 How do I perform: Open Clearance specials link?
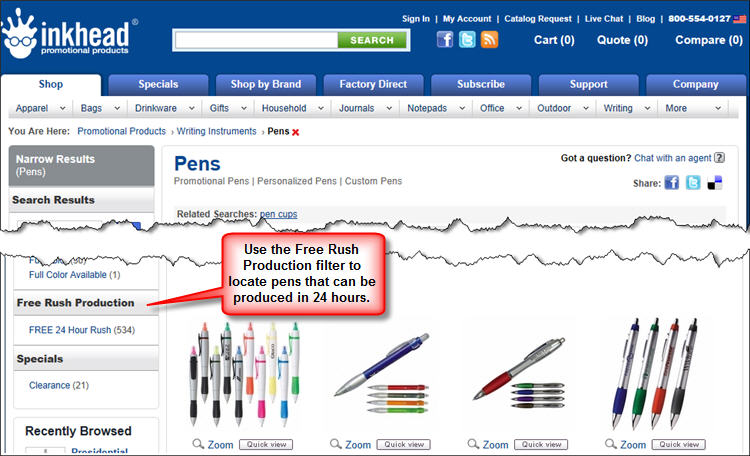59,385
